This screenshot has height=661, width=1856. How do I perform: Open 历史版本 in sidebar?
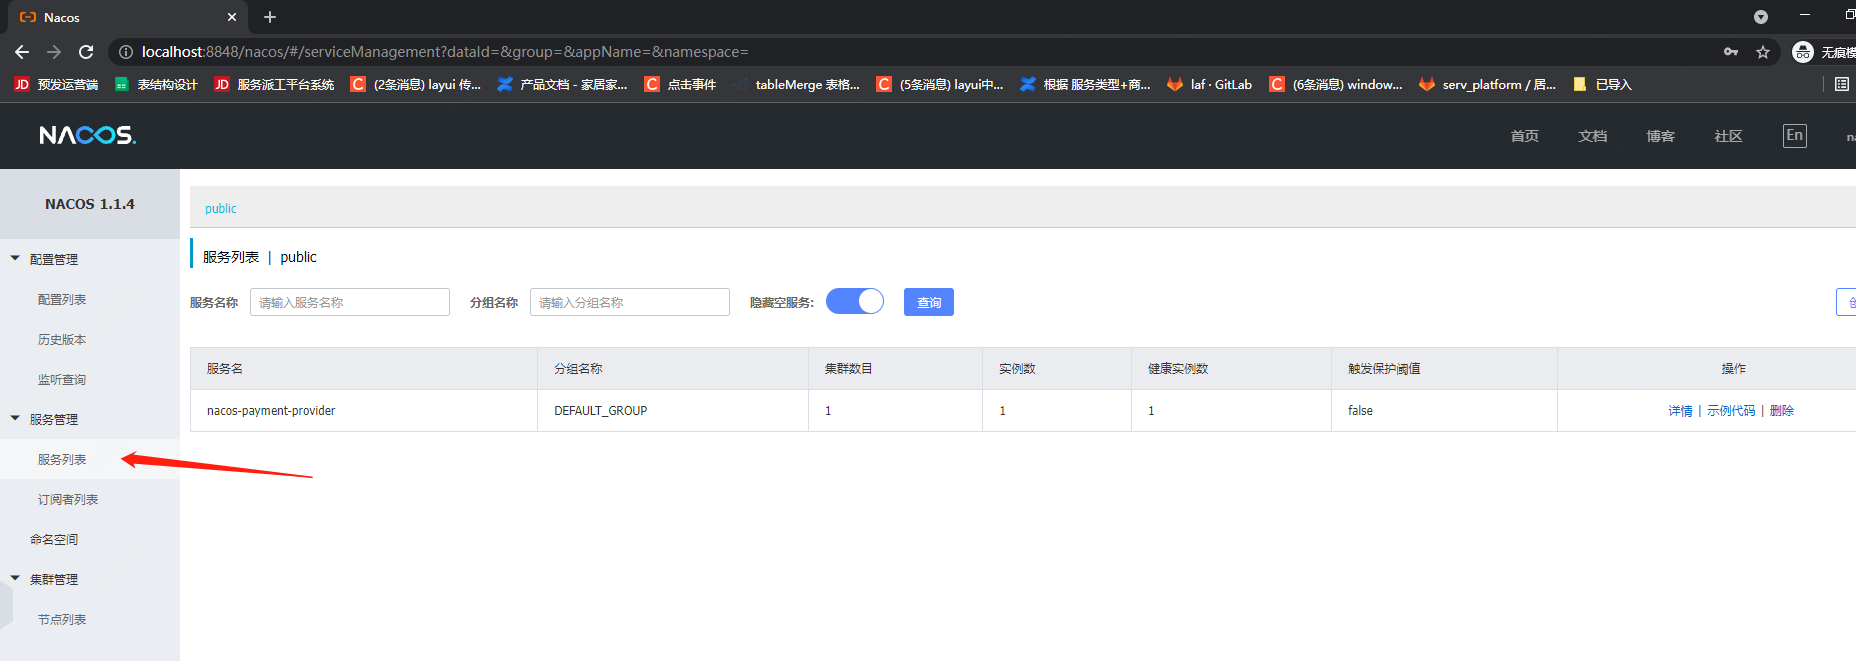(x=62, y=339)
